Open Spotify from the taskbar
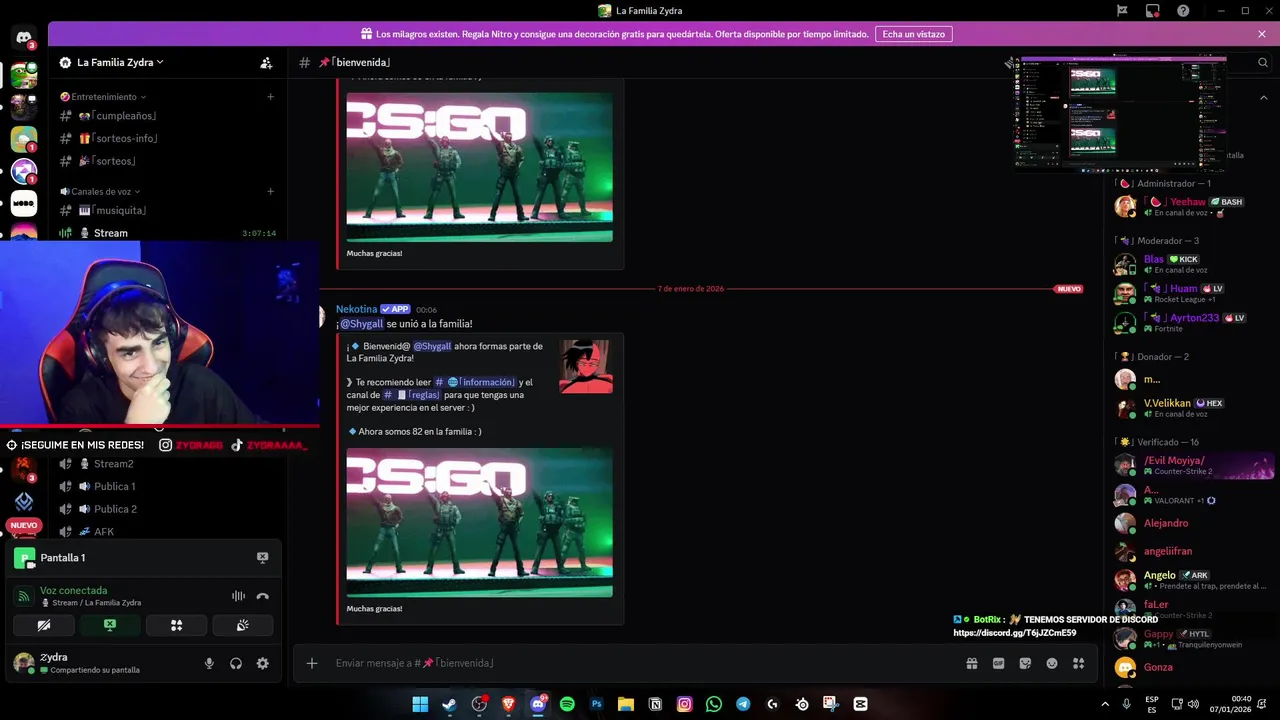 567,704
